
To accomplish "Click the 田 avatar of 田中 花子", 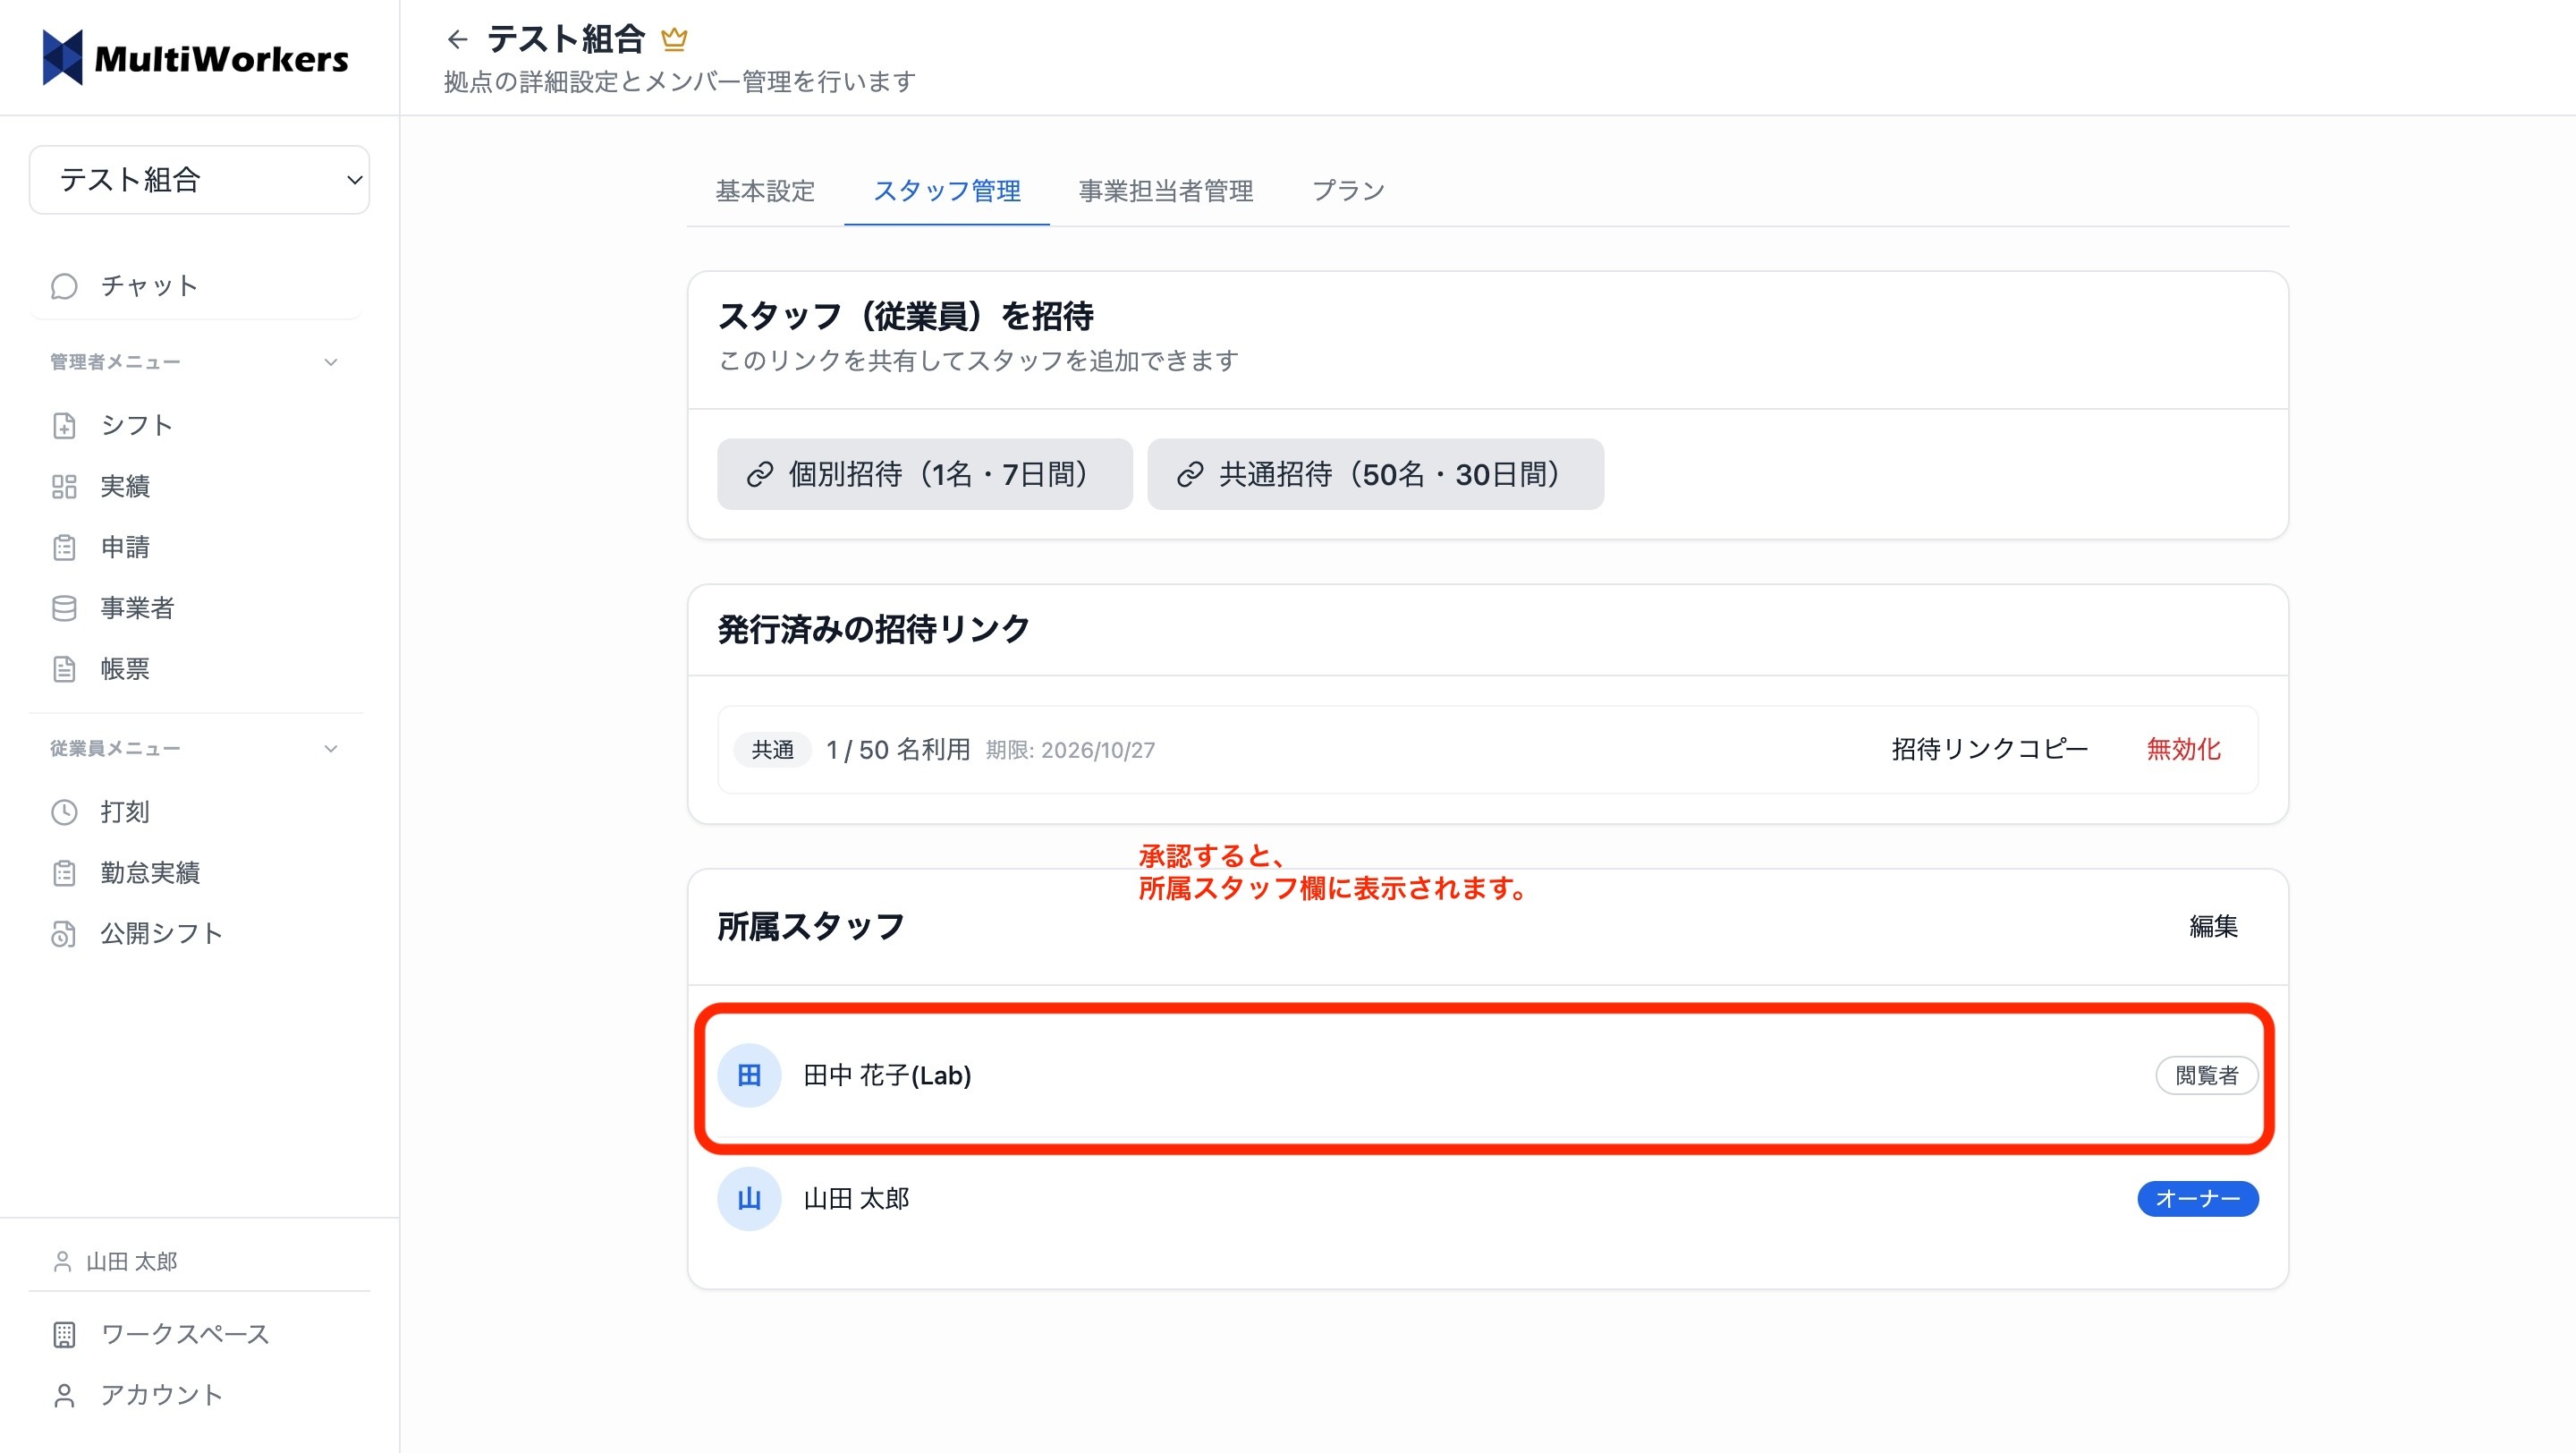I will 749,1075.
